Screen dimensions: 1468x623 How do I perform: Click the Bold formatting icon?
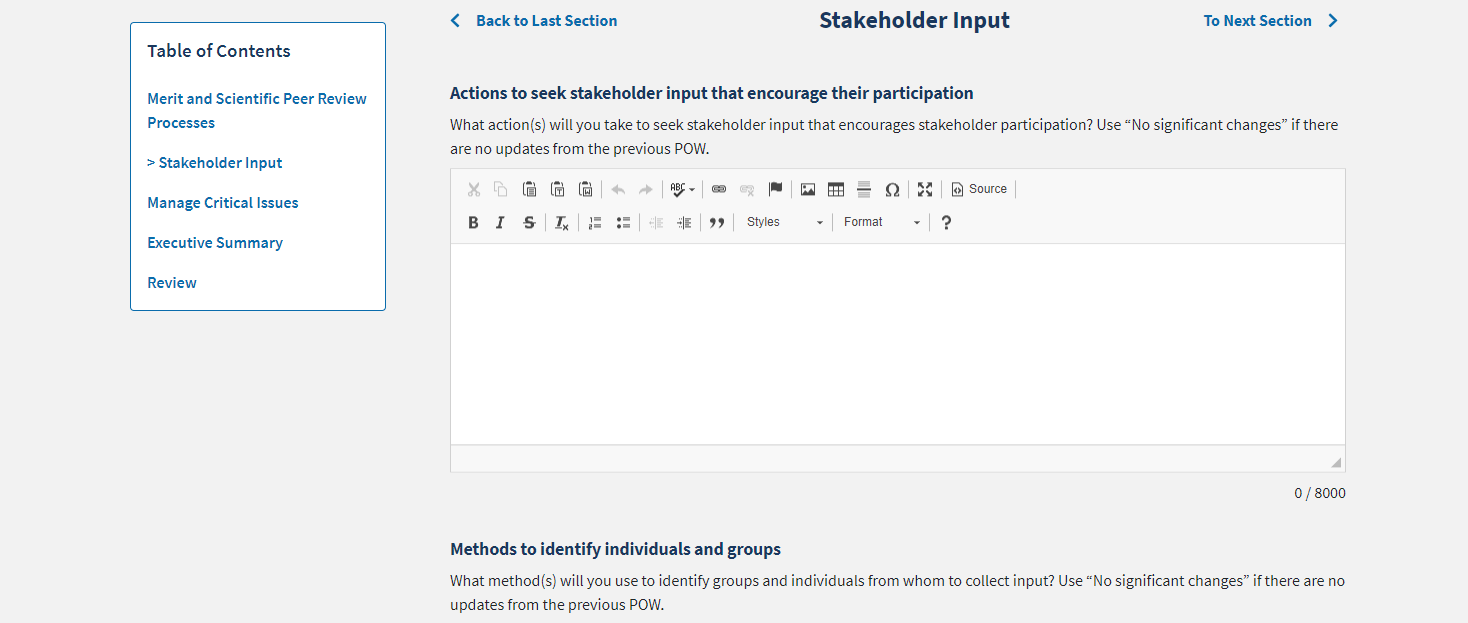tap(474, 222)
